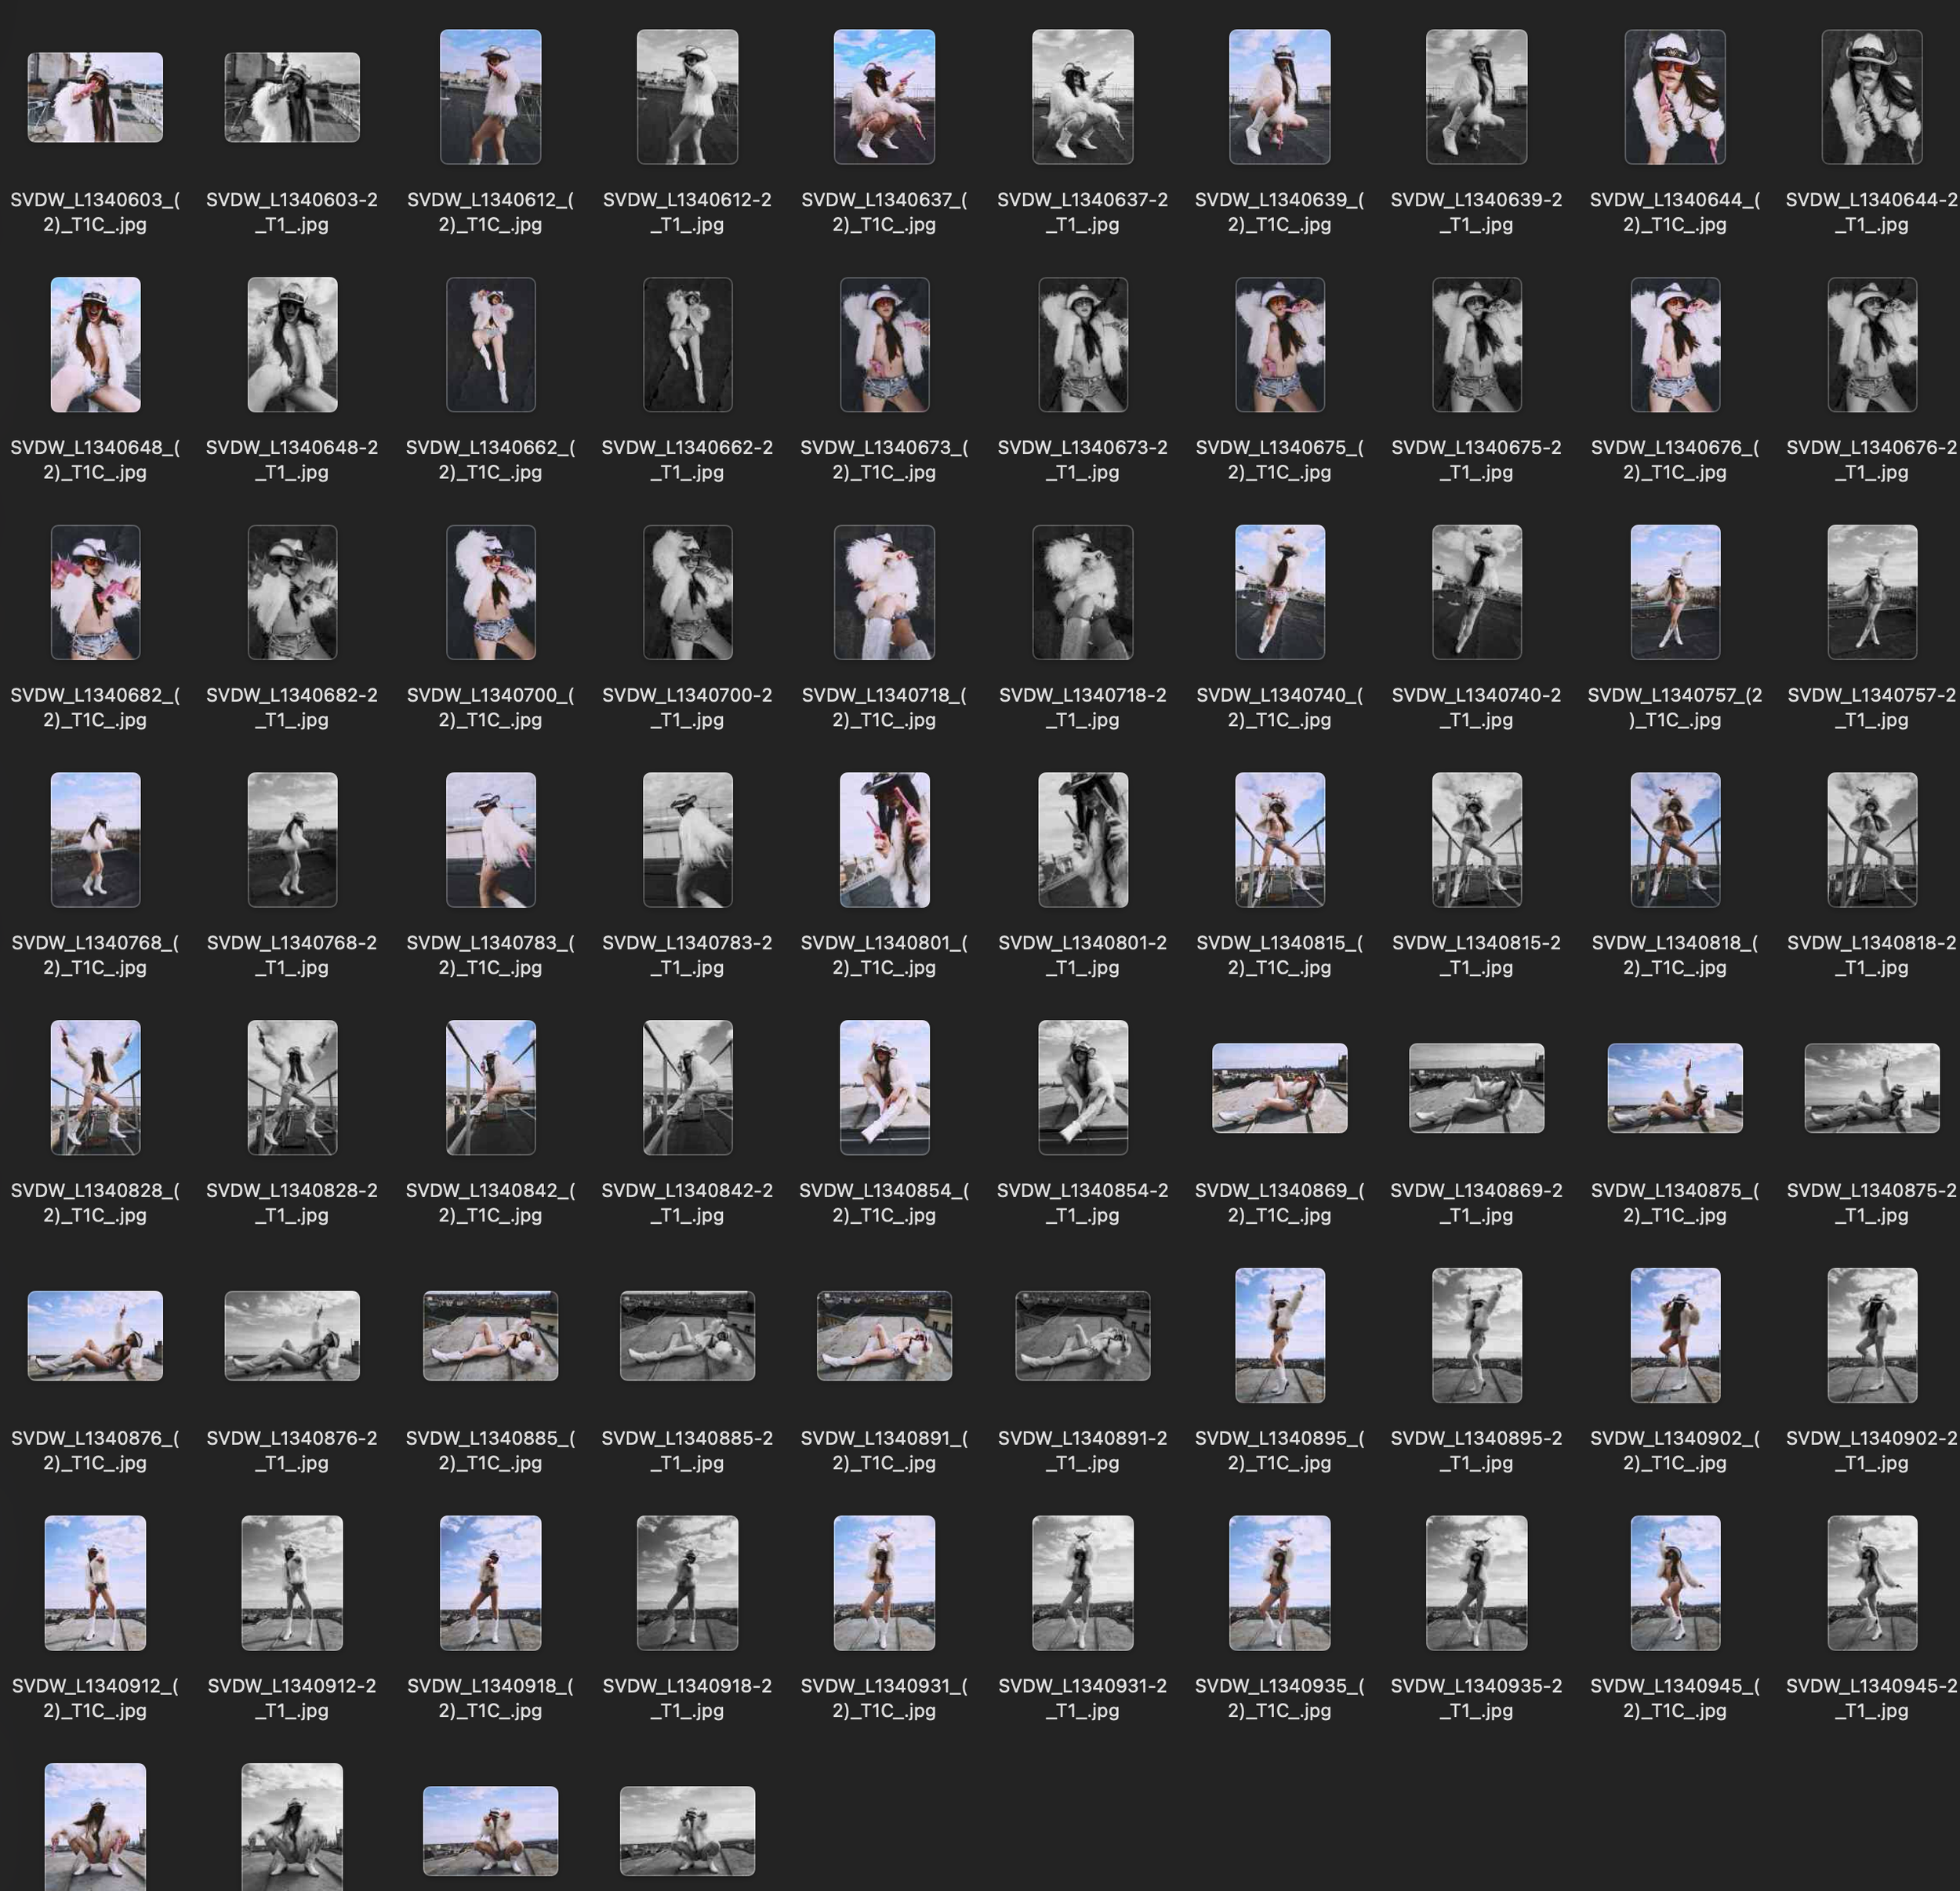1960x1891 pixels.
Task: Select the SVDW_L1340876-2_T1_.jpg thumbnail
Action: coord(292,1335)
